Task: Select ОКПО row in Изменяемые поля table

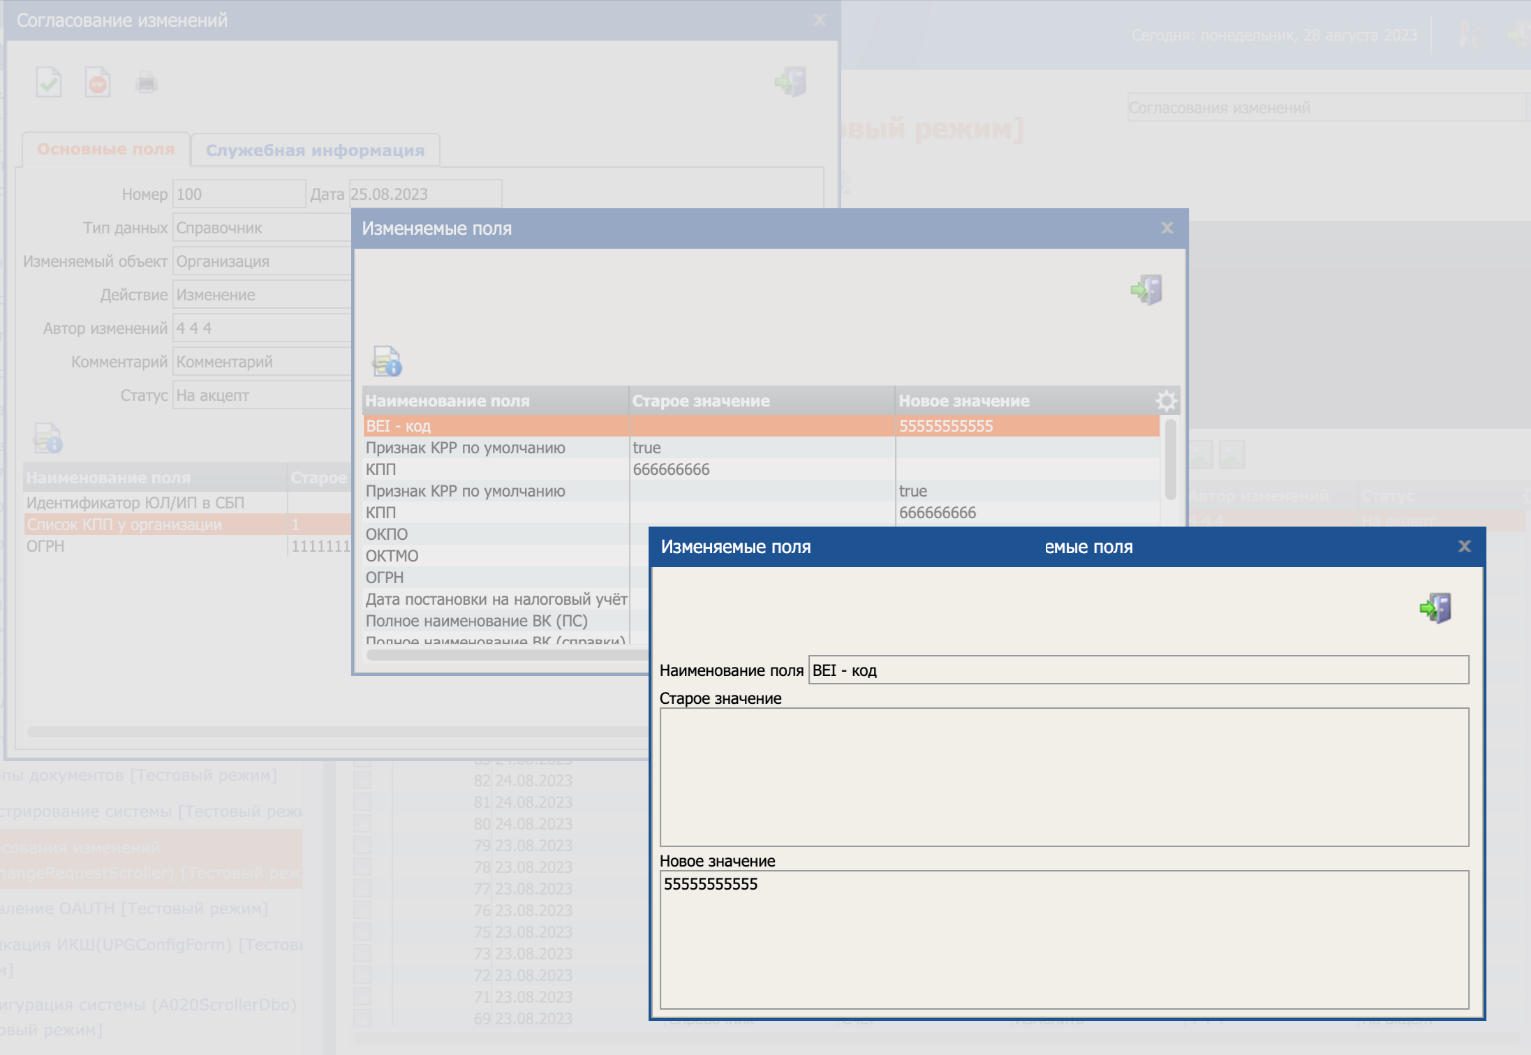Action: pos(496,534)
